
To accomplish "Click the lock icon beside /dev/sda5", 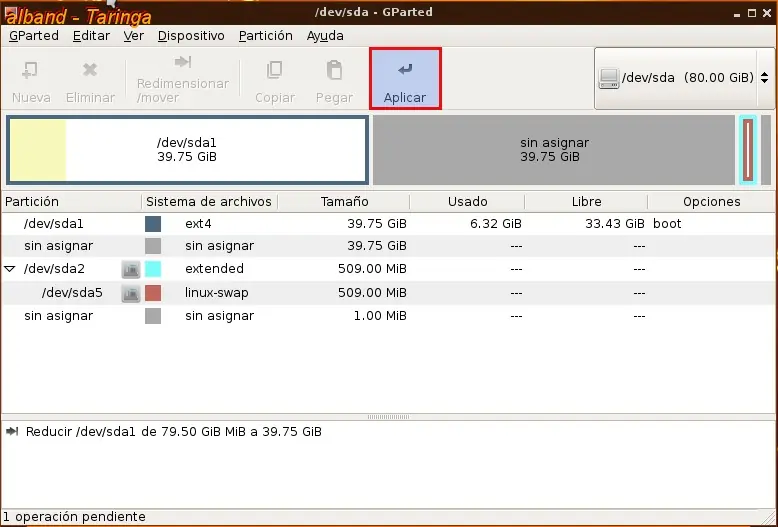I will (131, 293).
